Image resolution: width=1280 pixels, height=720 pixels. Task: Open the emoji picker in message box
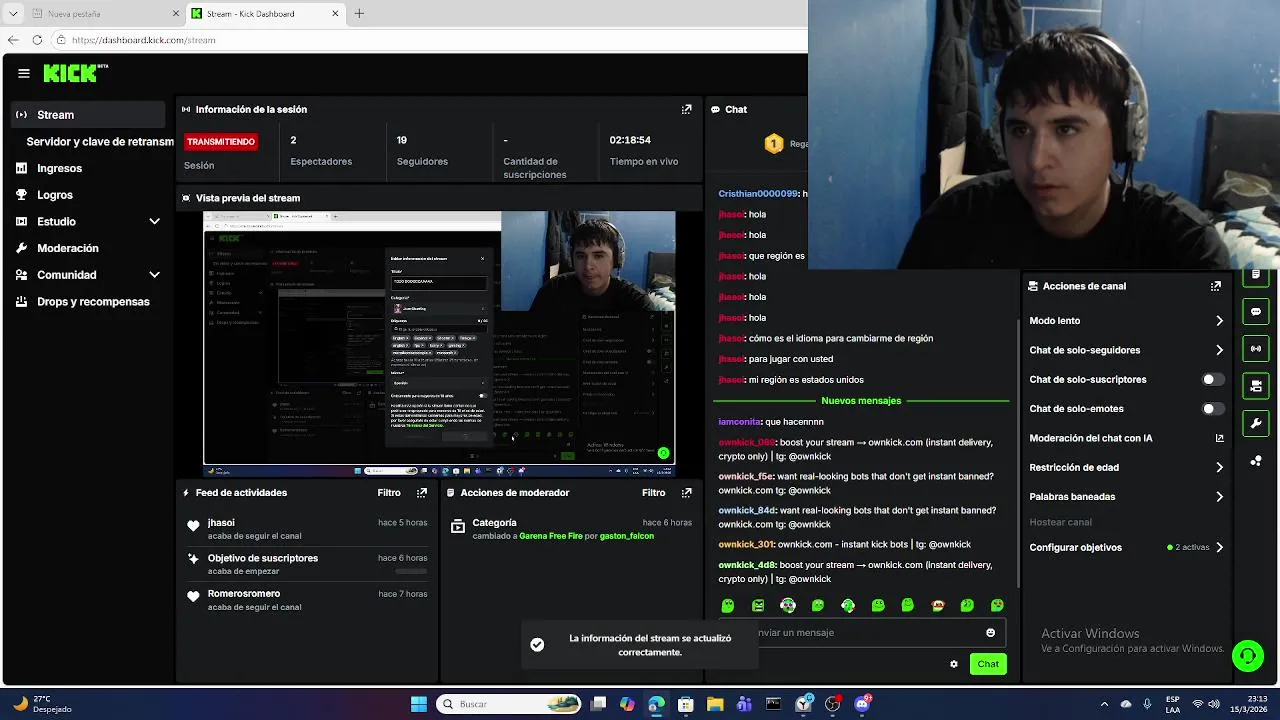click(991, 633)
